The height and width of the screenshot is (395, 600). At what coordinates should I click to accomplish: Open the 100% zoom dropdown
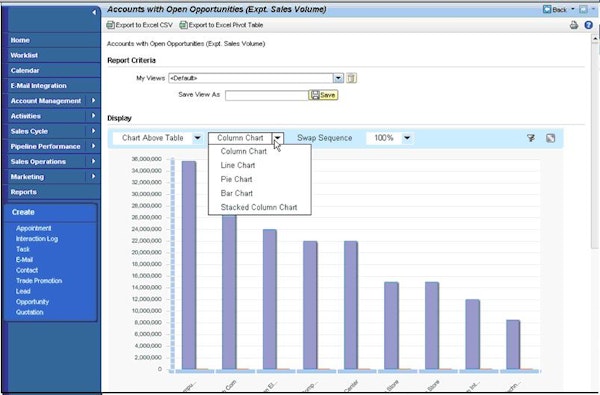click(x=407, y=138)
